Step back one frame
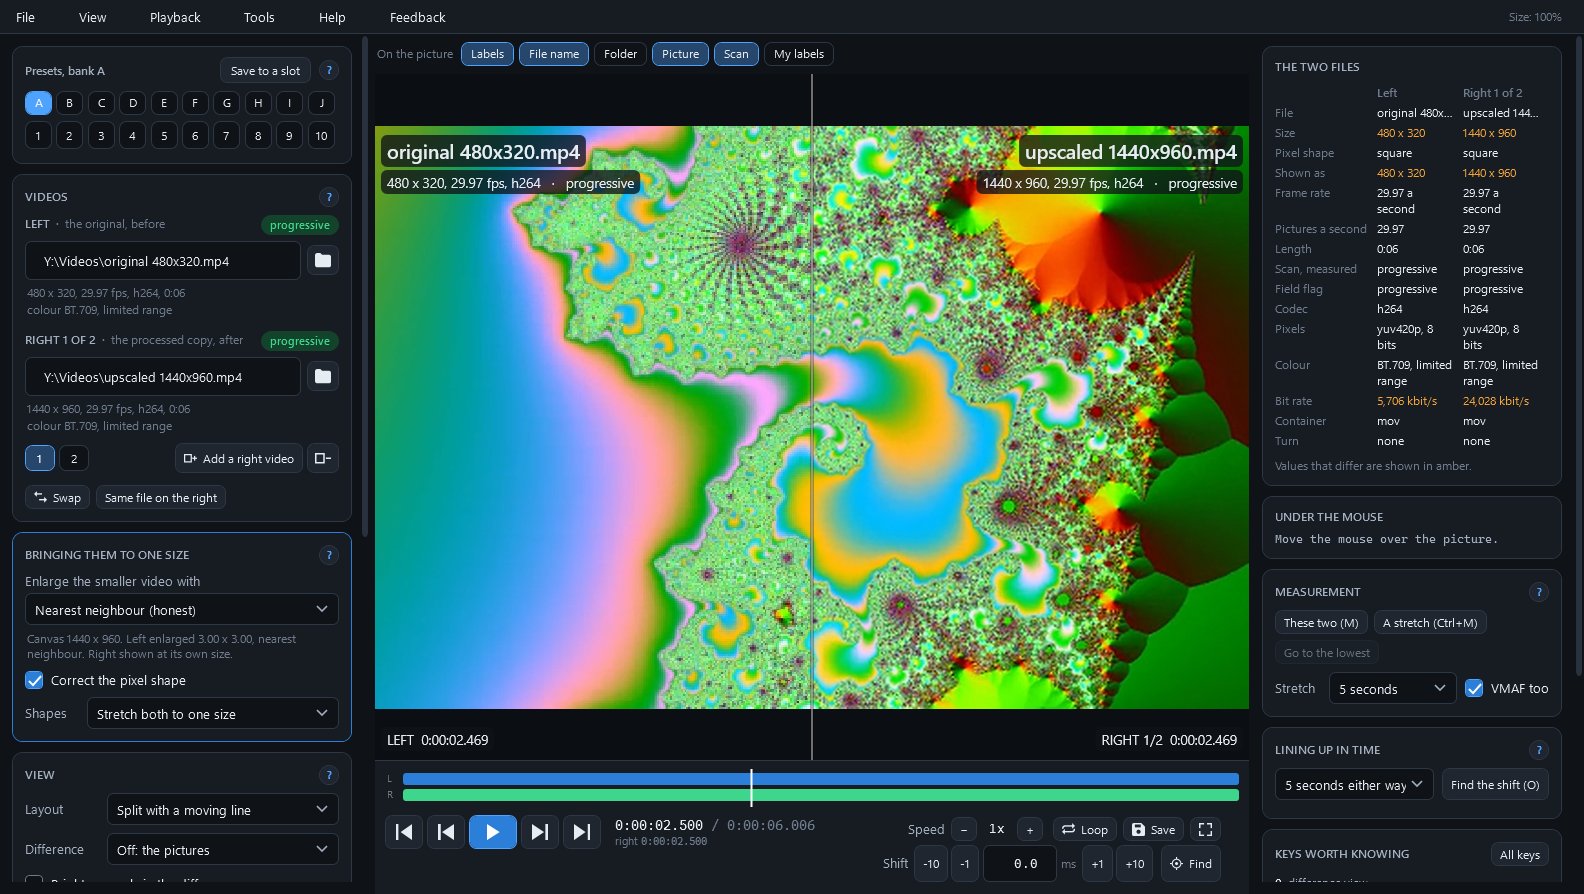Viewport: 1584px width, 894px height. (x=446, y=832)
